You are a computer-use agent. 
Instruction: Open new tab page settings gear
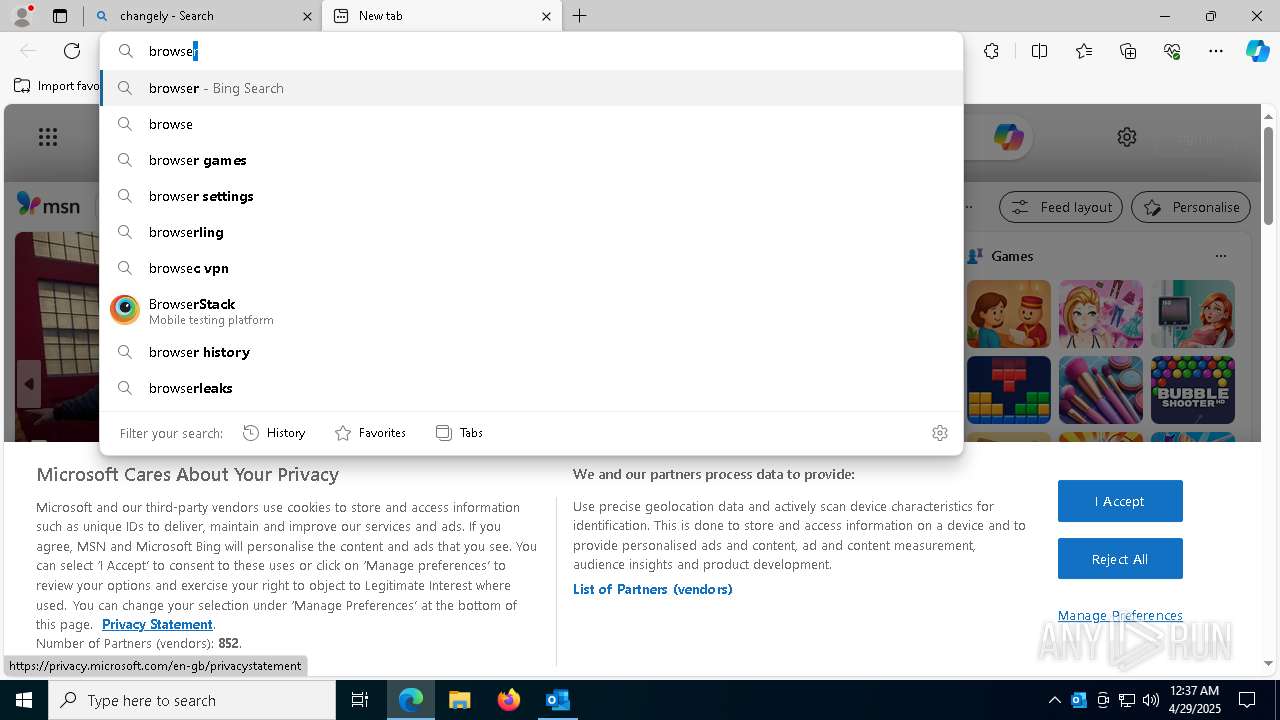click(x=1127, y=137)
